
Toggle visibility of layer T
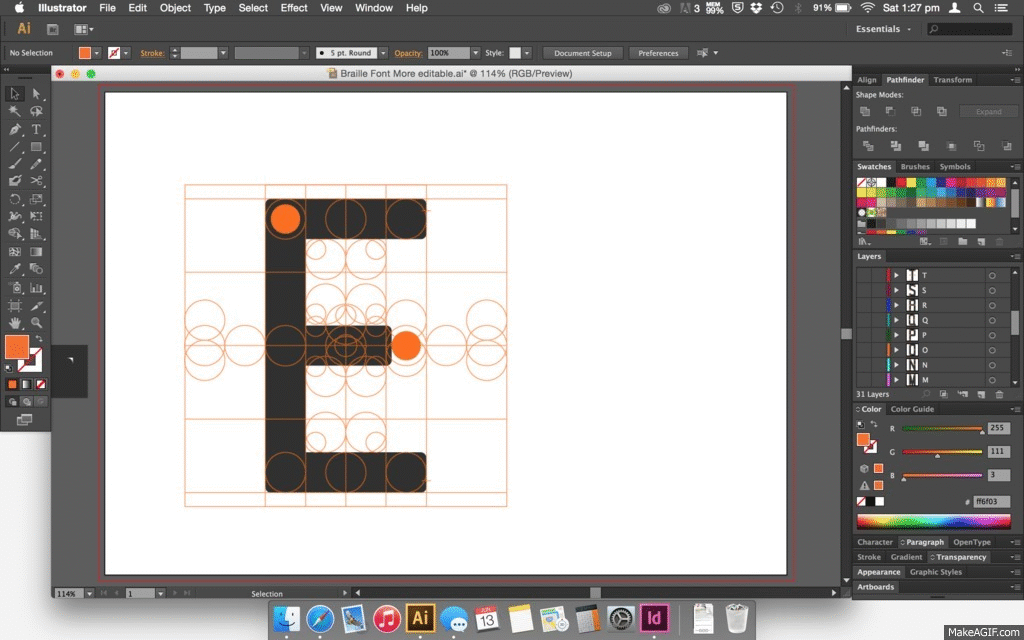click(863, 275)
